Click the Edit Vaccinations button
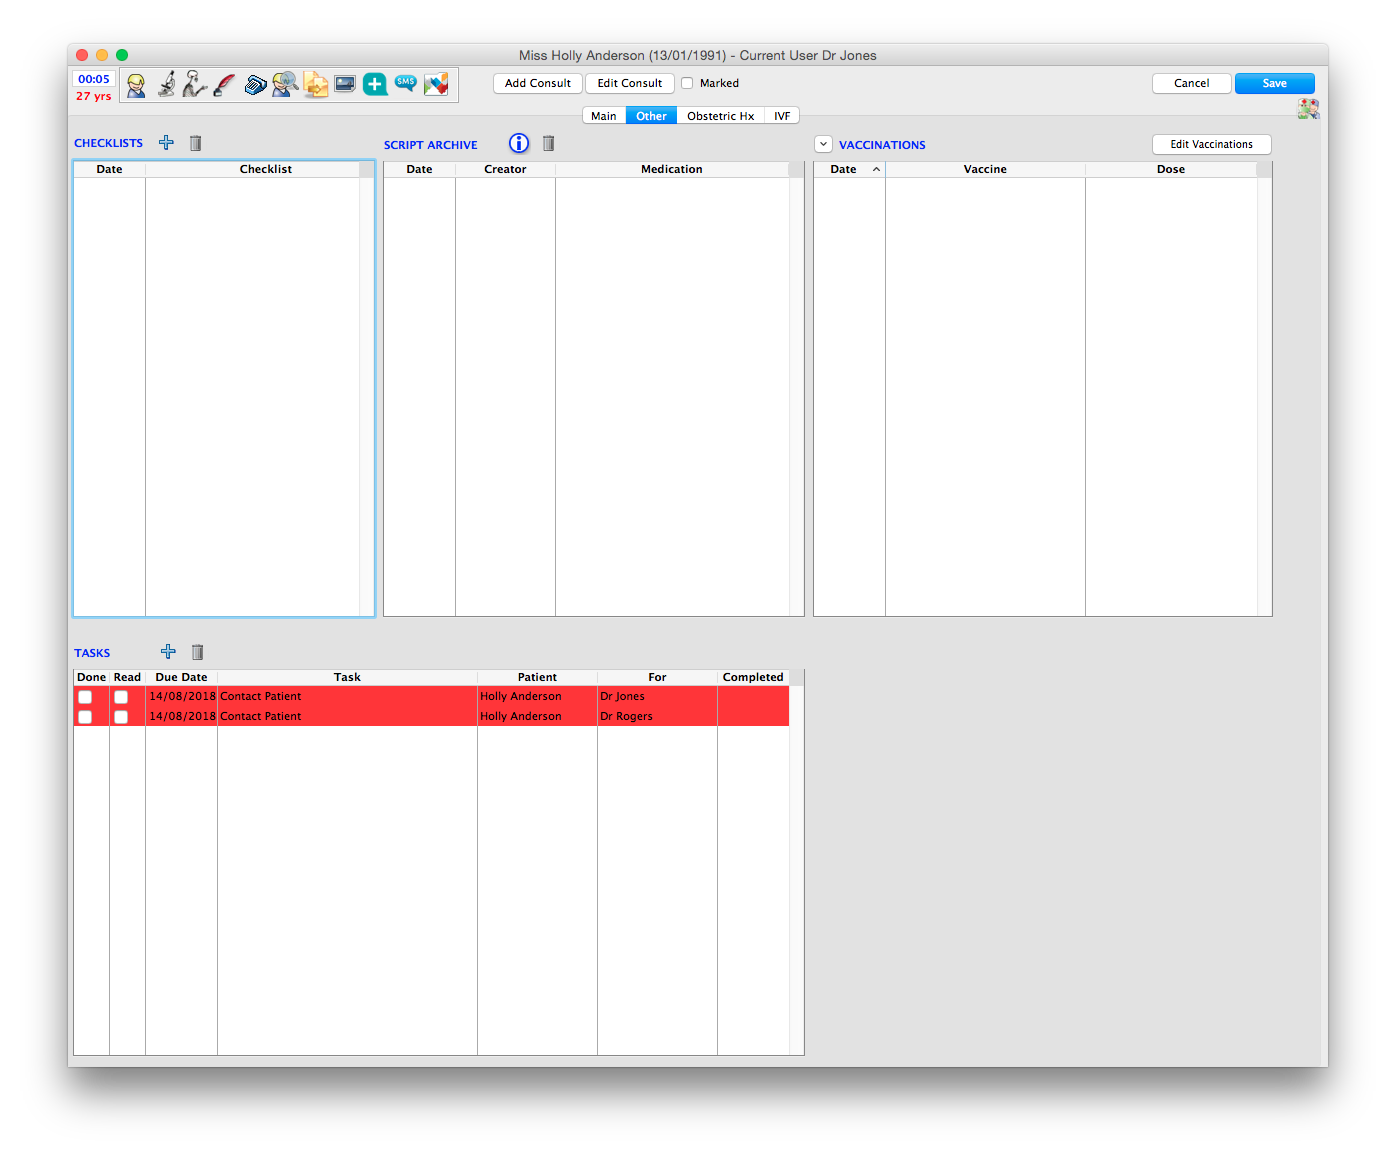 point(1211,144)
